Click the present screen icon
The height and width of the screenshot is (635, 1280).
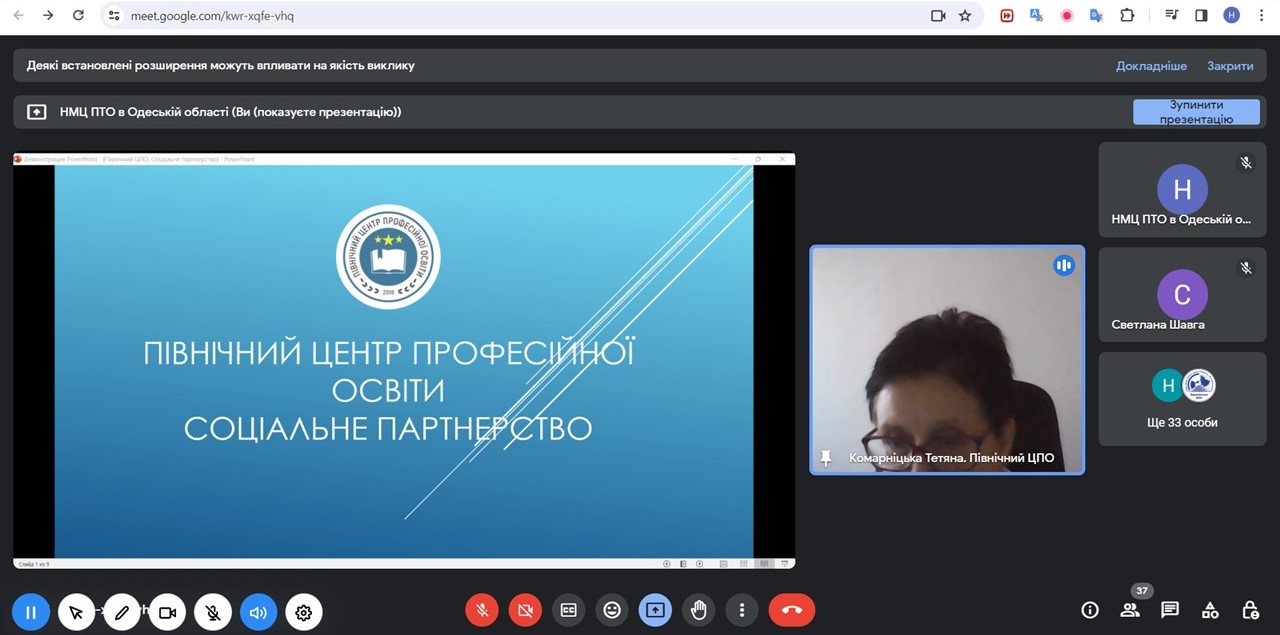655,610
